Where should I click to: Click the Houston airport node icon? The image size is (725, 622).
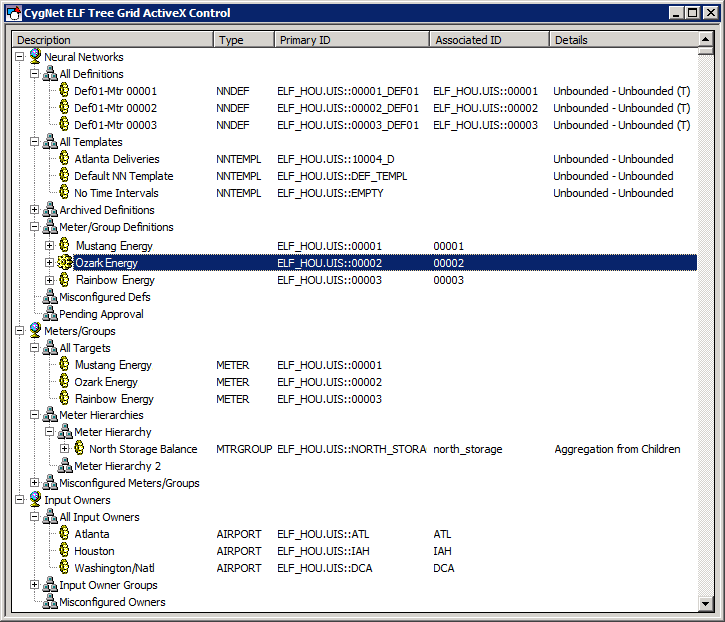(x=65, y=550)
